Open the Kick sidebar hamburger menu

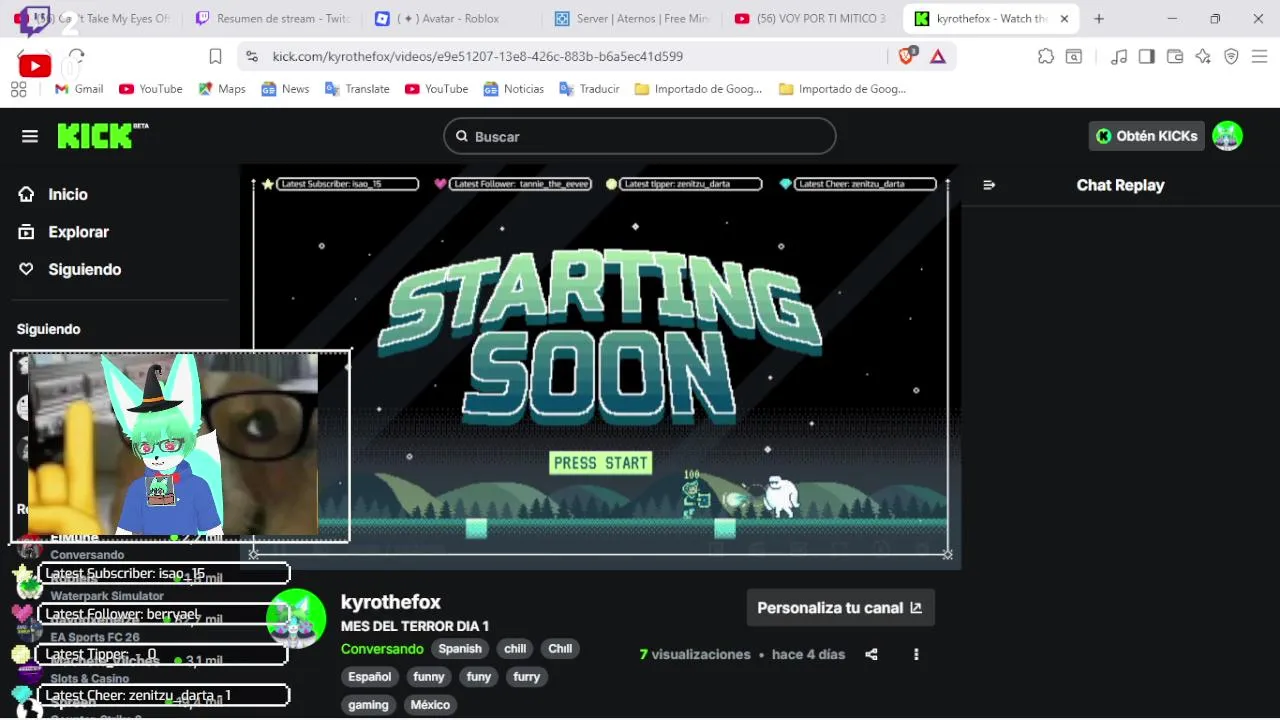coord(30,136)
